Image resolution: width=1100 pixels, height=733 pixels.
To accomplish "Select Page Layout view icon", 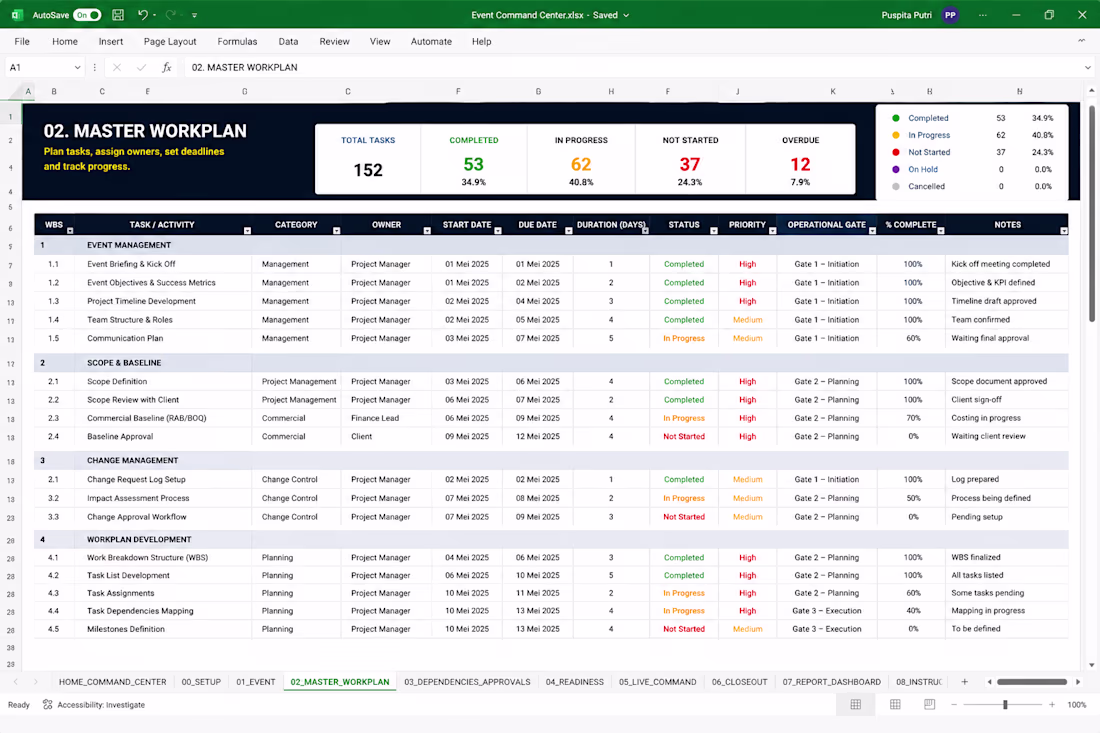I will [x=895, y=705].
